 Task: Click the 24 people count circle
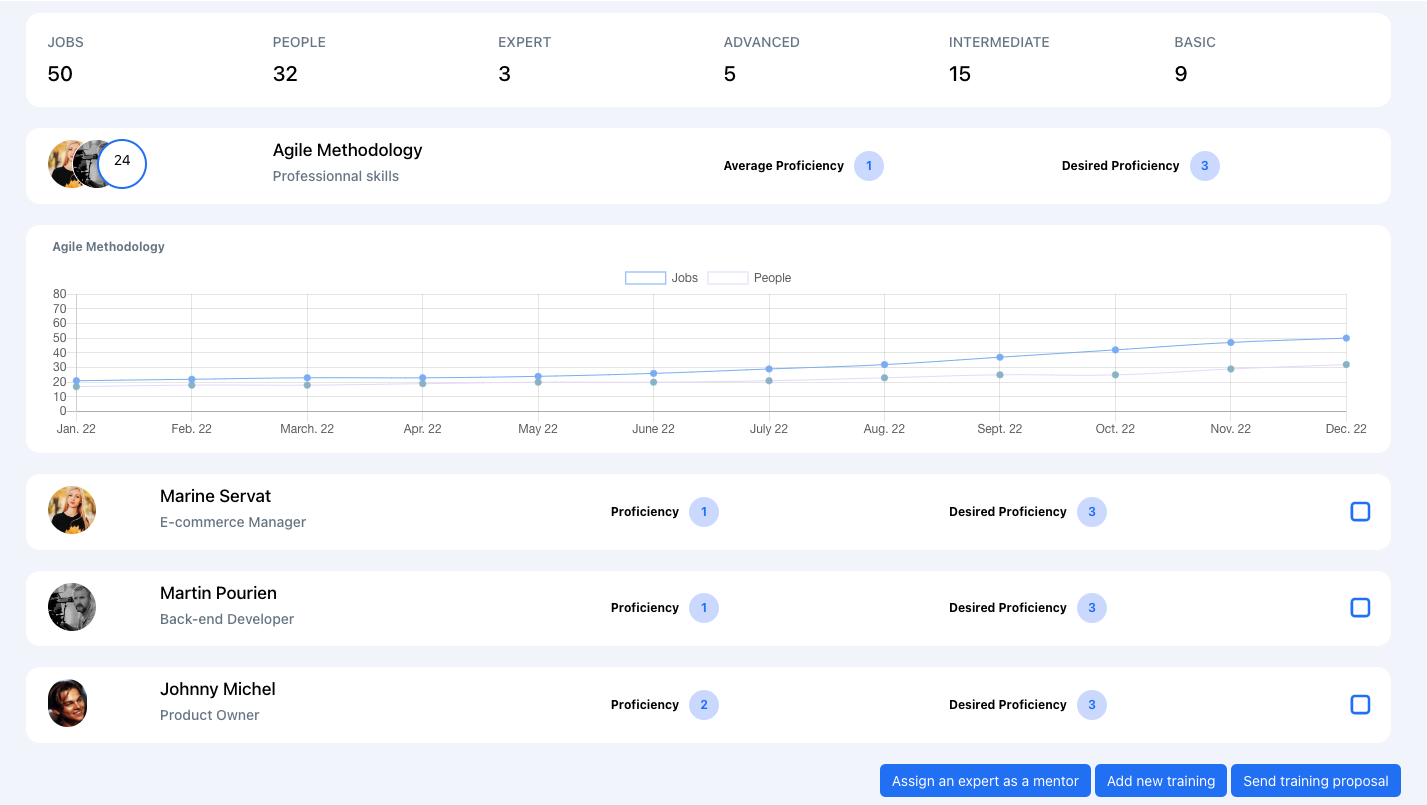click(x=122, y=164)
